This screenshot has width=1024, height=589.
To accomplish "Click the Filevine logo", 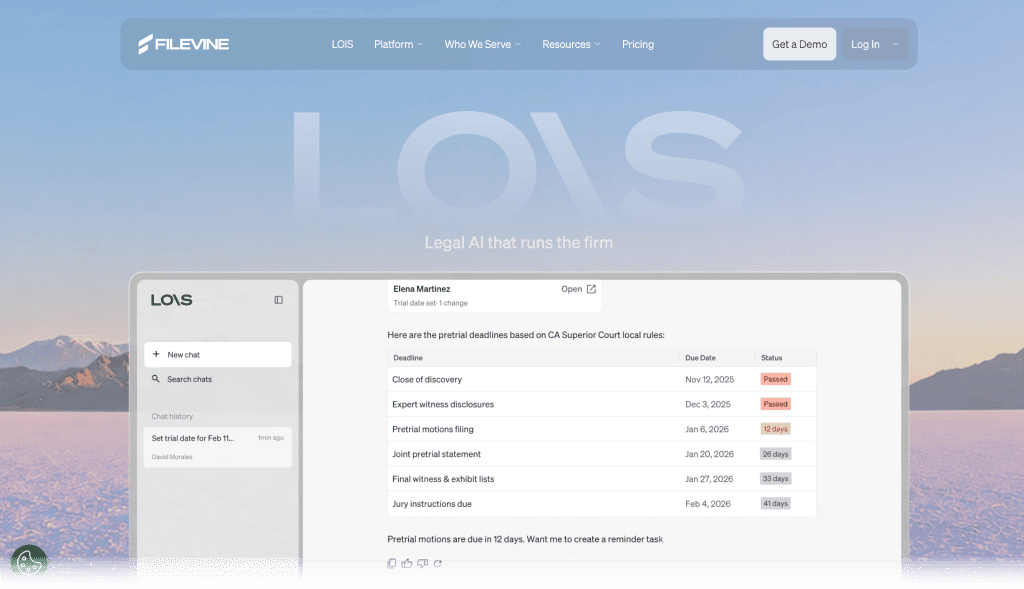I will (x=184, y=44).
